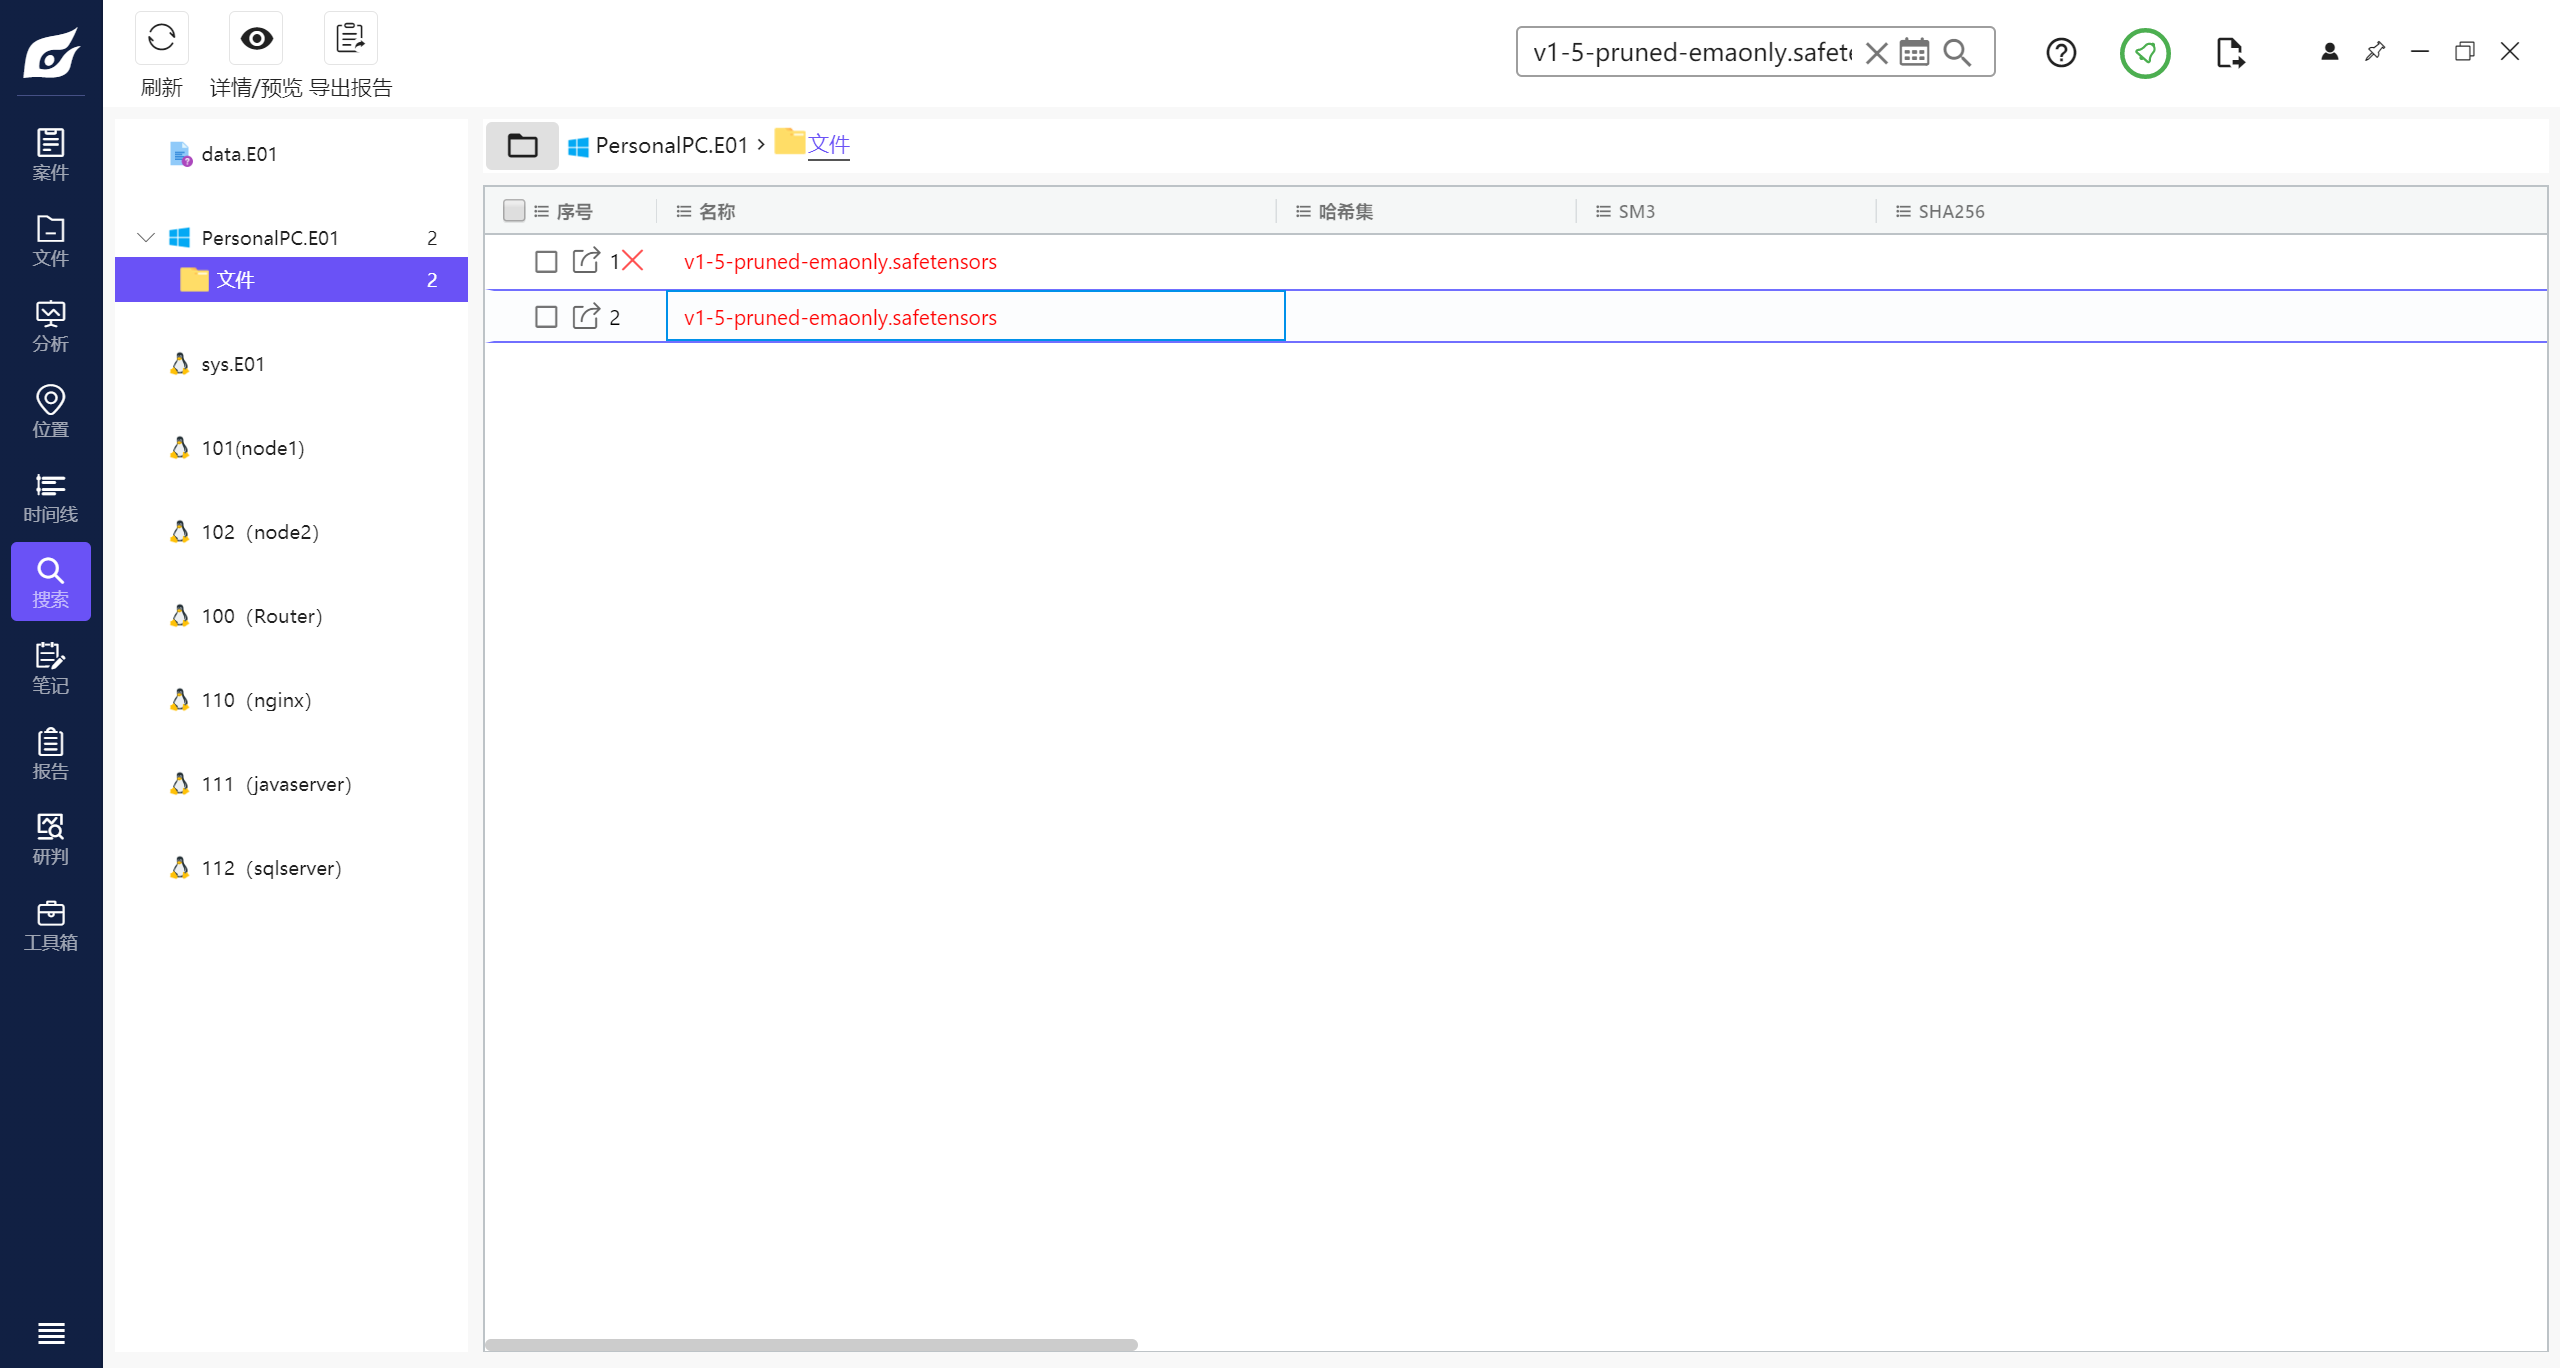Check the checkbox for row 2
The image size is (2560, 1368).
[x=546, y=317]
